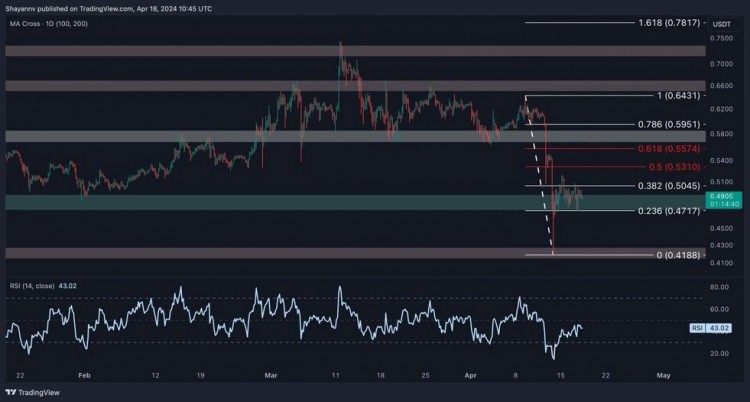Image resolution: width=750 pixels, height=402 pixels.
Task: Click the 20.00 RSI axis label
Action: tap(719, 354)
